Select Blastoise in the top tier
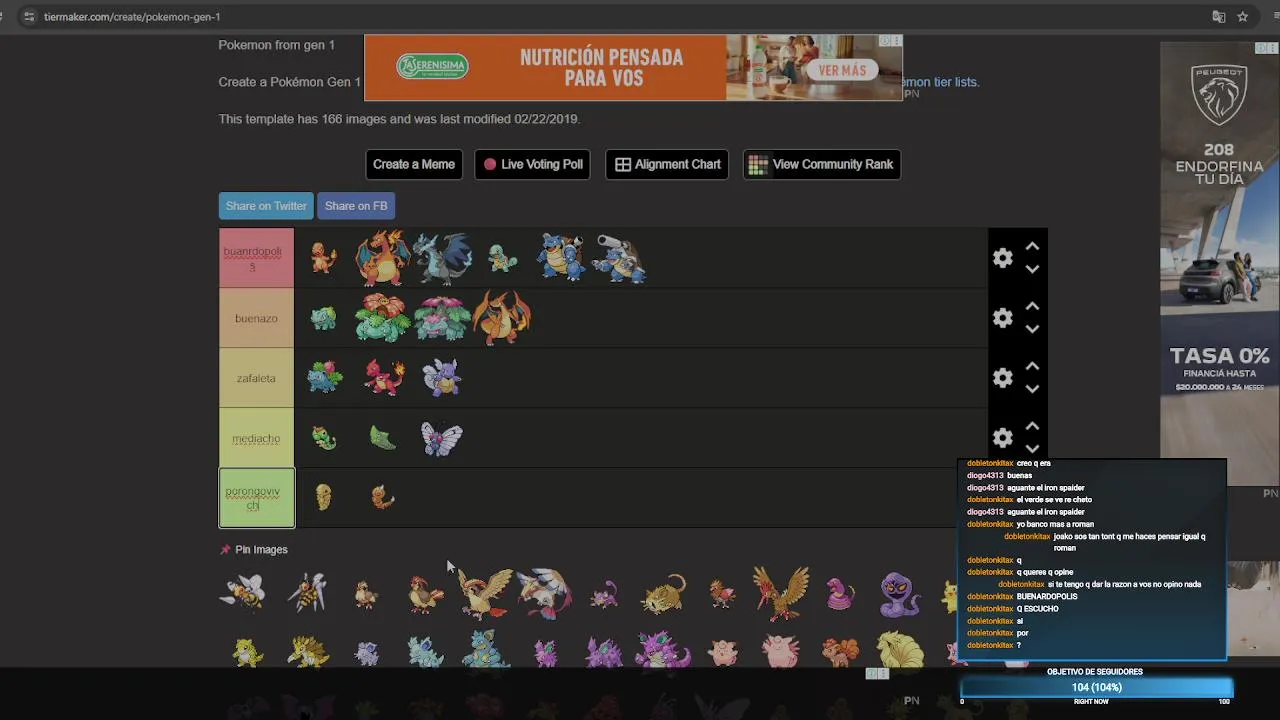The width and height of the screenshot is (1280, 720). point(561,257)
